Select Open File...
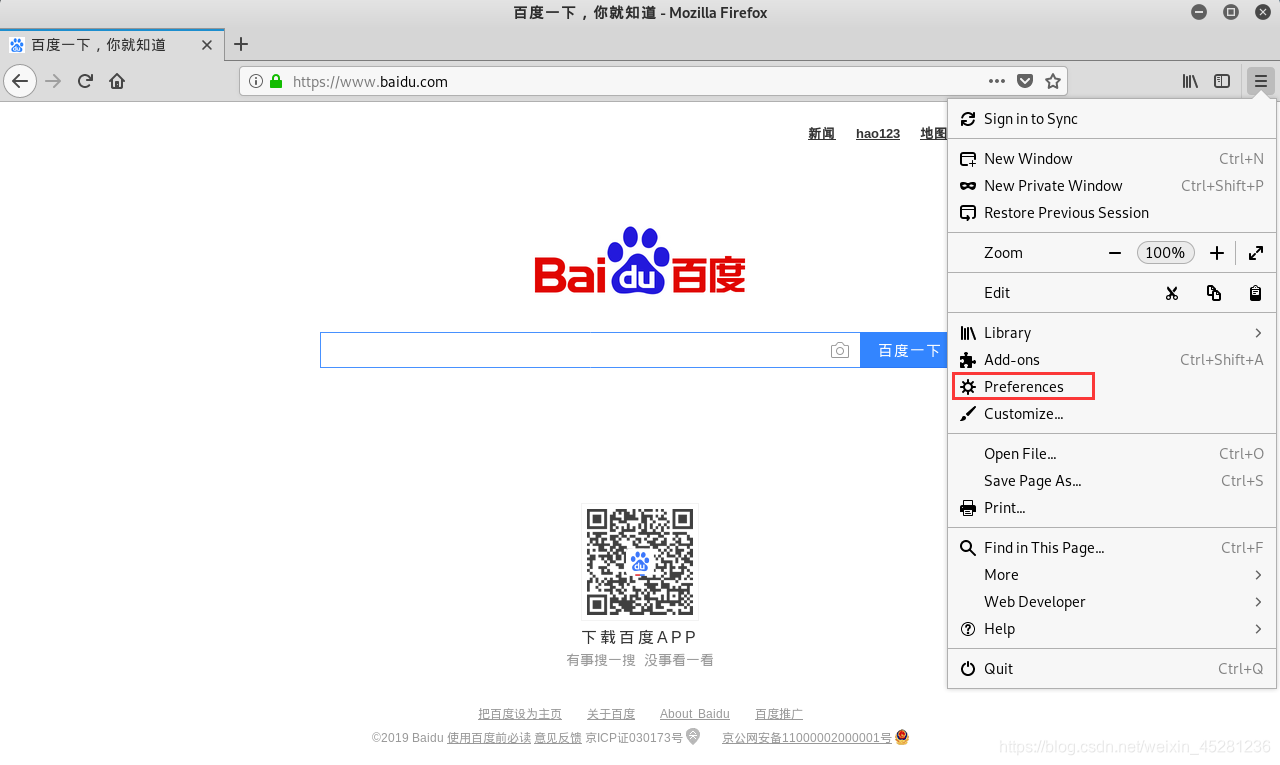Viewport: 1280px width, 765px height. 1112,454
